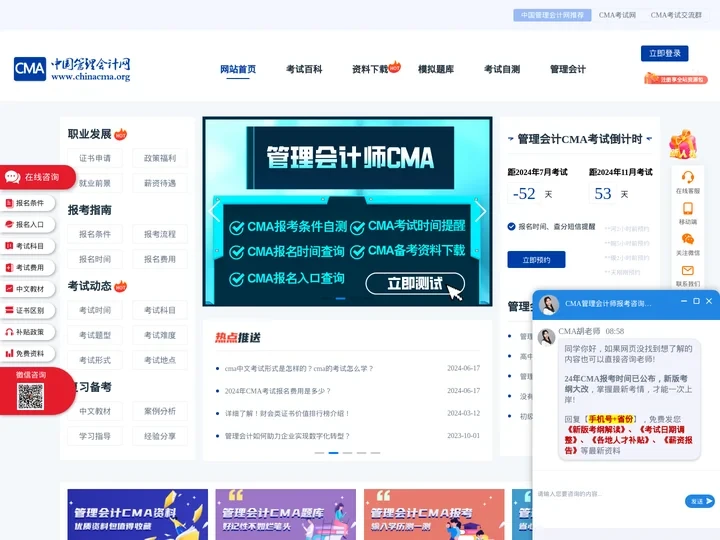Select 资料下载 navigation tab
This screenshot has height=540, width=720.
(370, 69)
